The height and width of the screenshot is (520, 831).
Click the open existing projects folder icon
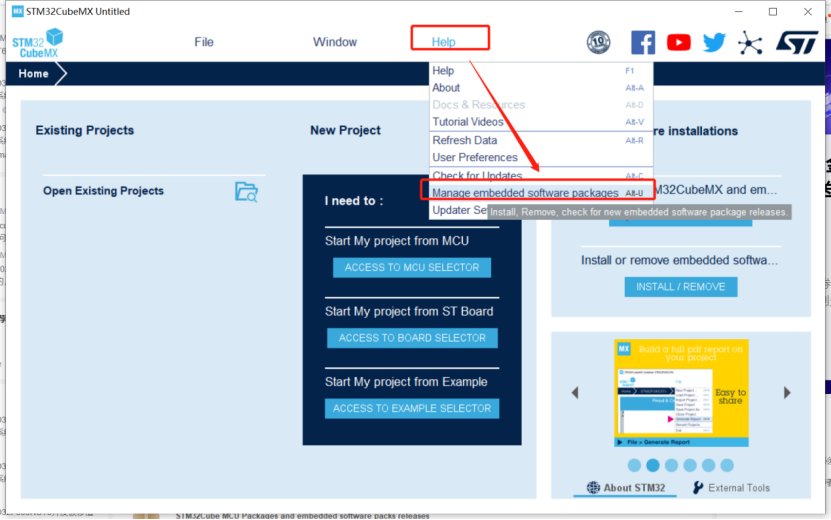(x=246, y=191)
